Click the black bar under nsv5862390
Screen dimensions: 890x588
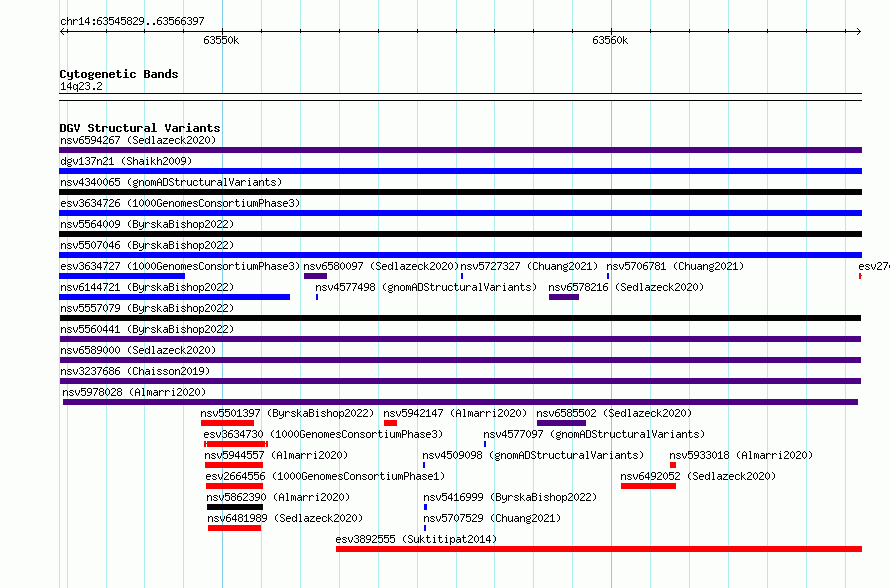235,507
